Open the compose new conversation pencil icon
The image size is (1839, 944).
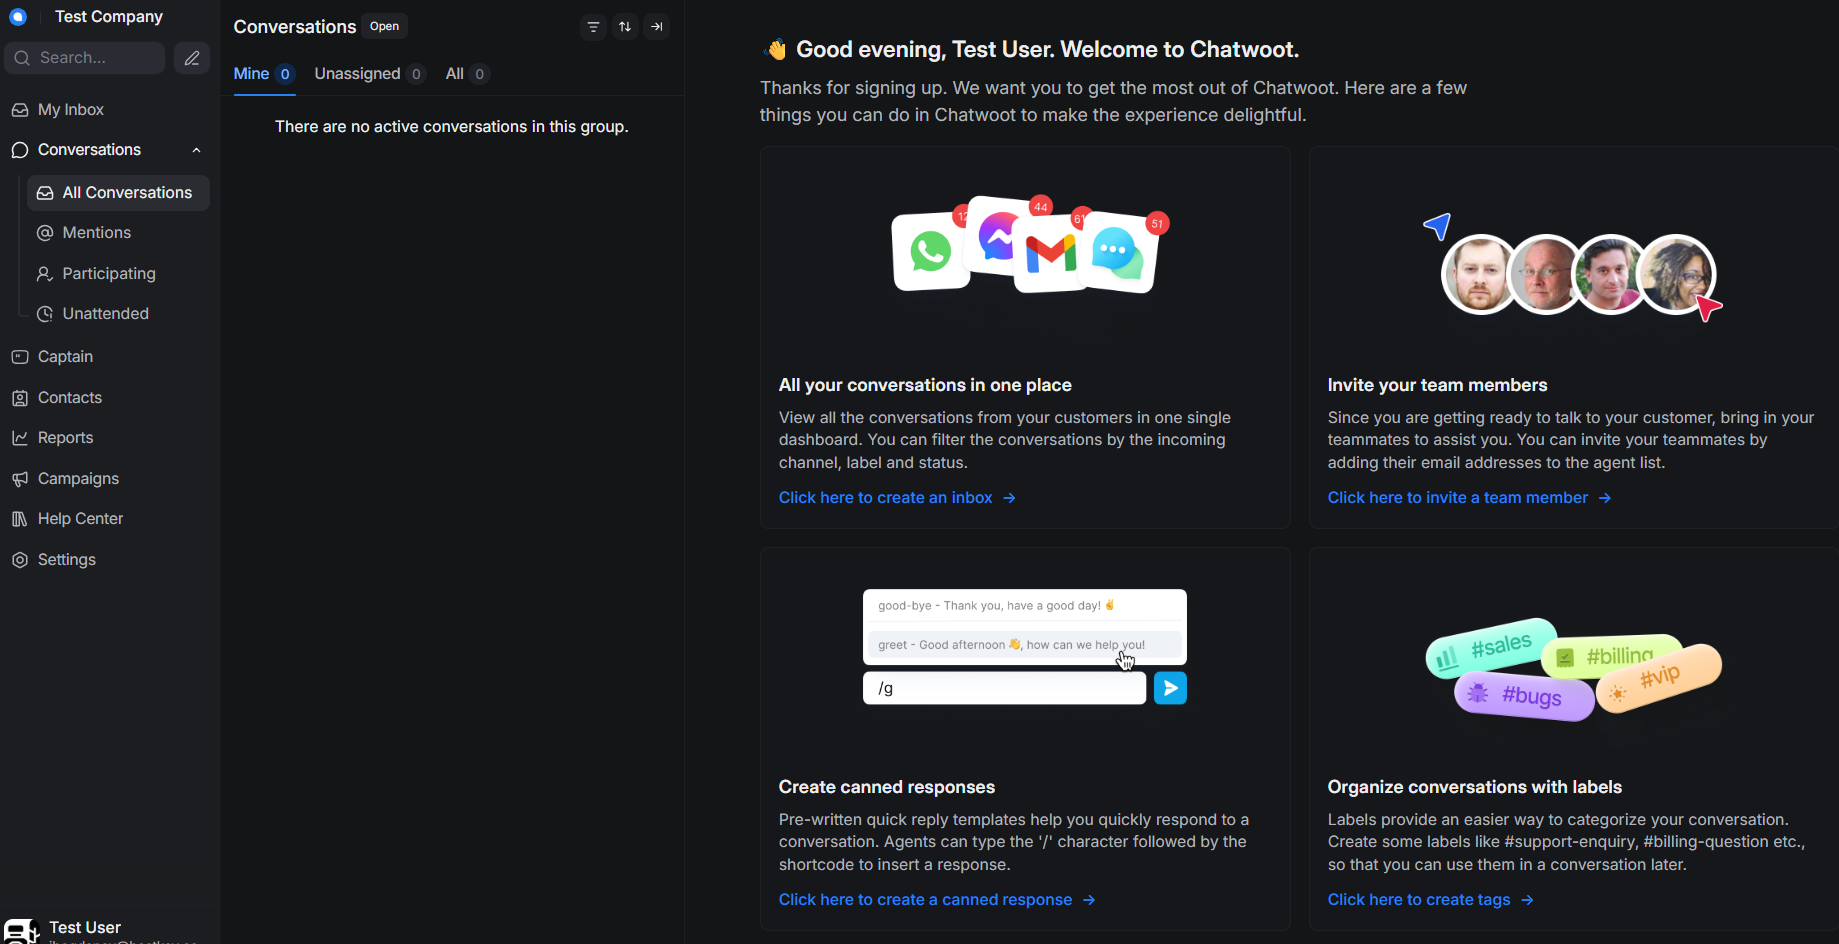coord(192,58)
